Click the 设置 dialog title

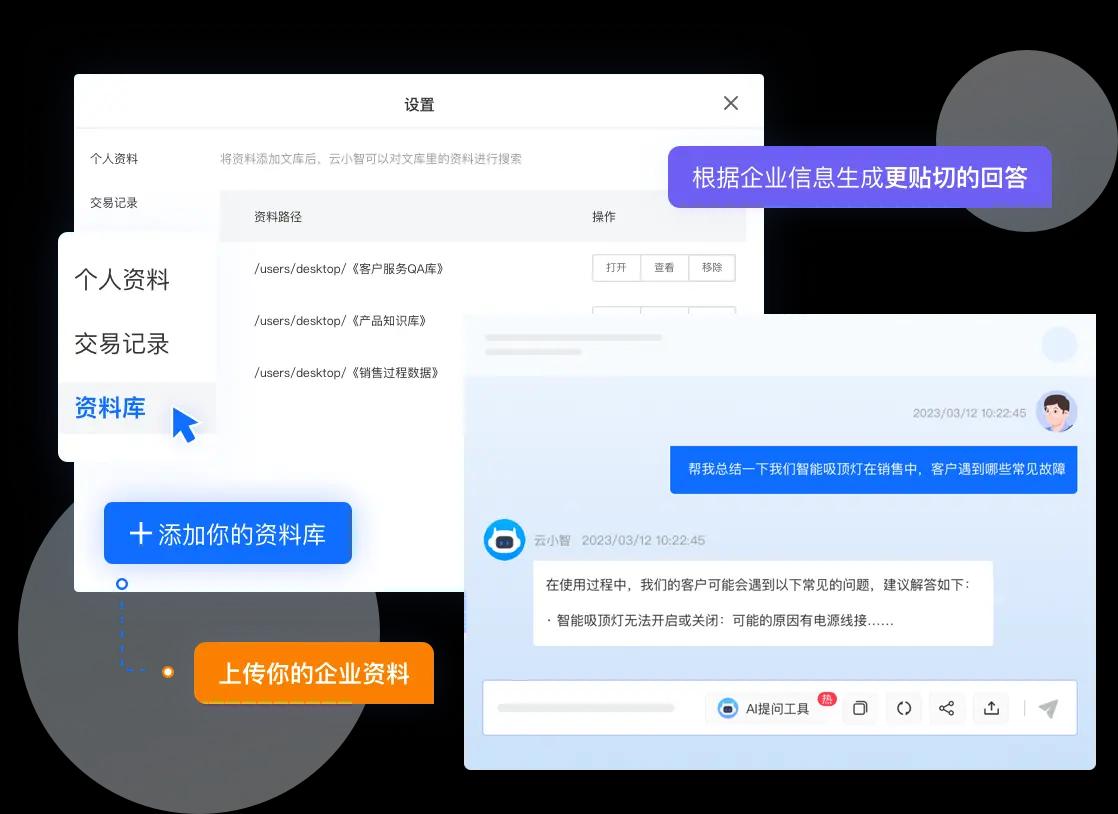(419, 105)
